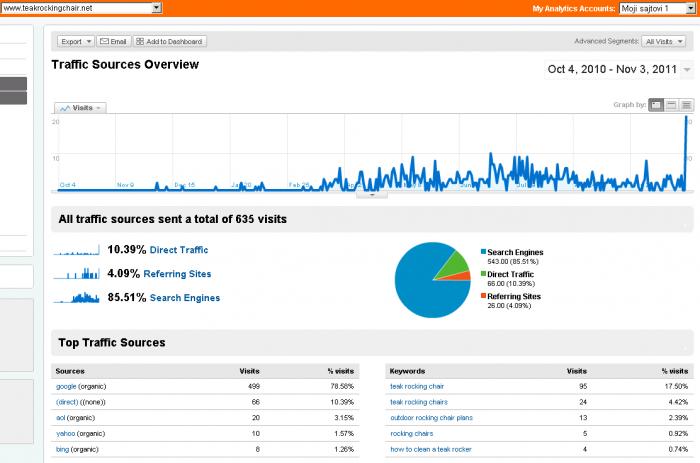Collapse the graph using handle below chart
Screen dimensions: 700x463
372,195
